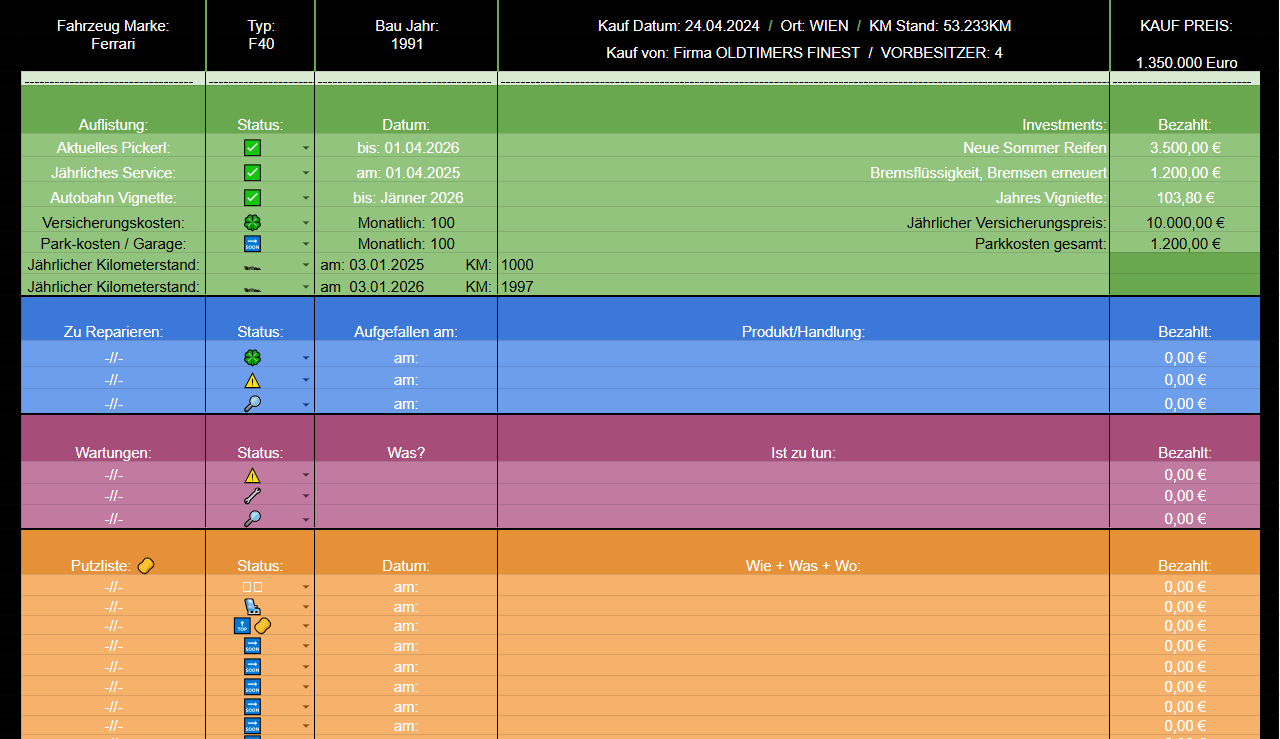1280x739 pixels.
Task: Open dropdown beside Zu Reparieren magnifier icon
Action: click(x=306, y=405)
